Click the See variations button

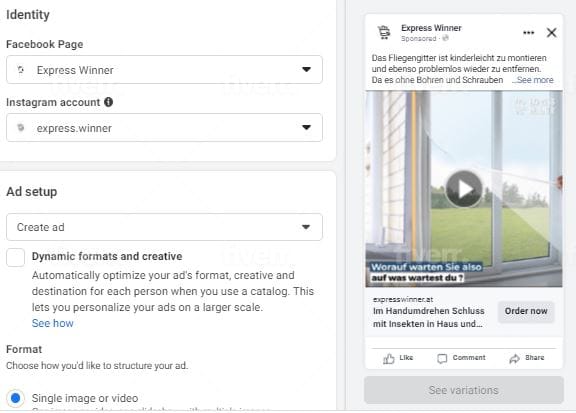tap(464, 390)
